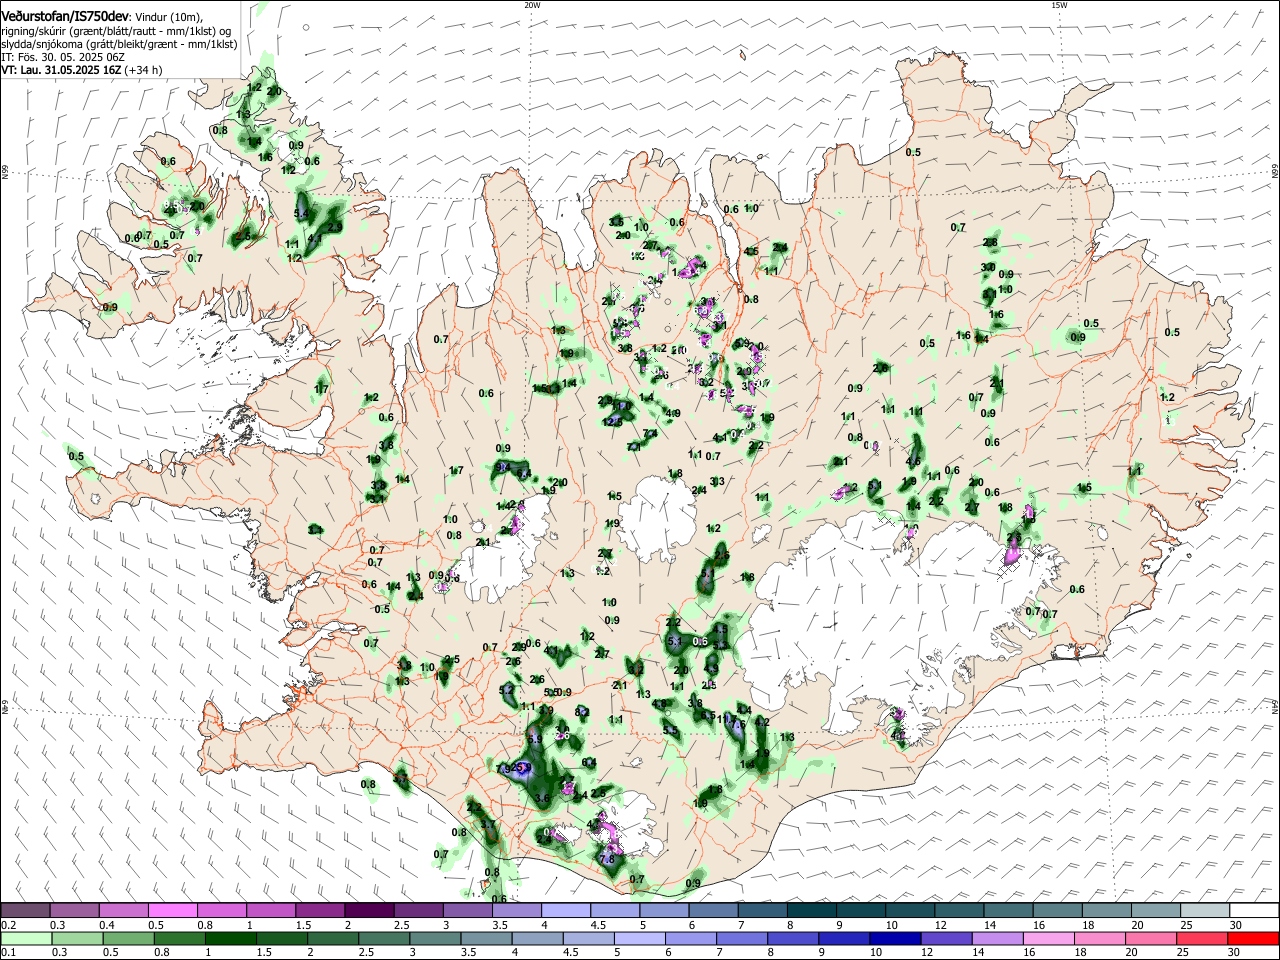
Task: Pick top legend swatch between 0.8 and 1
Action: (222, 911)
